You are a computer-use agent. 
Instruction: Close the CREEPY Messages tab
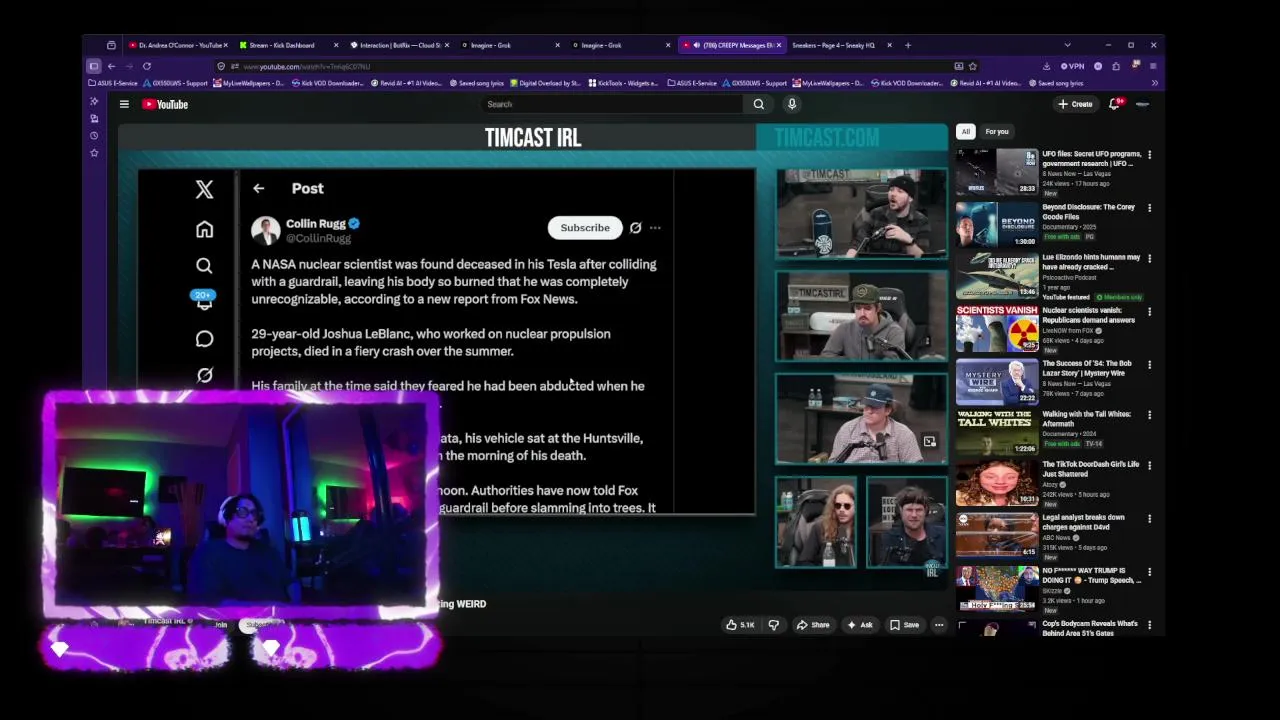click(x=779, y=45)
